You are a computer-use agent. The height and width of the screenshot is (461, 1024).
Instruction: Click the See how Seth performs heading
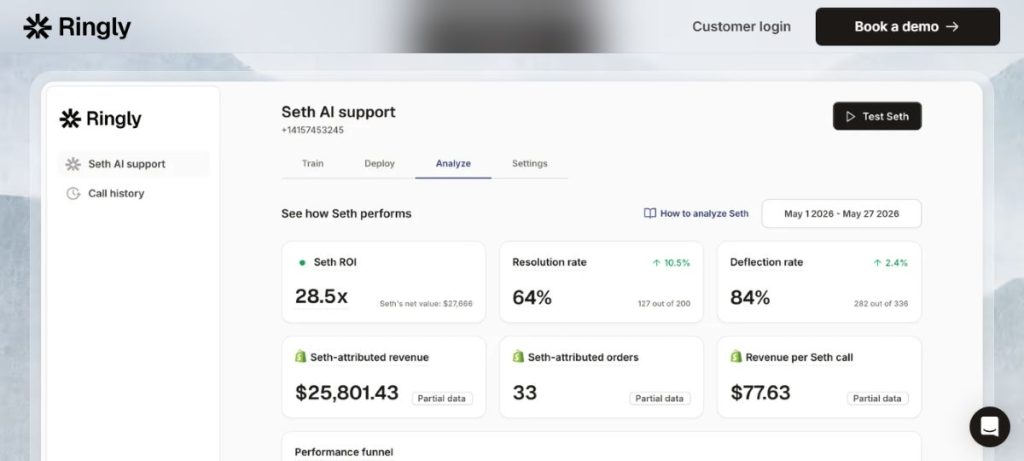[346, 214]
